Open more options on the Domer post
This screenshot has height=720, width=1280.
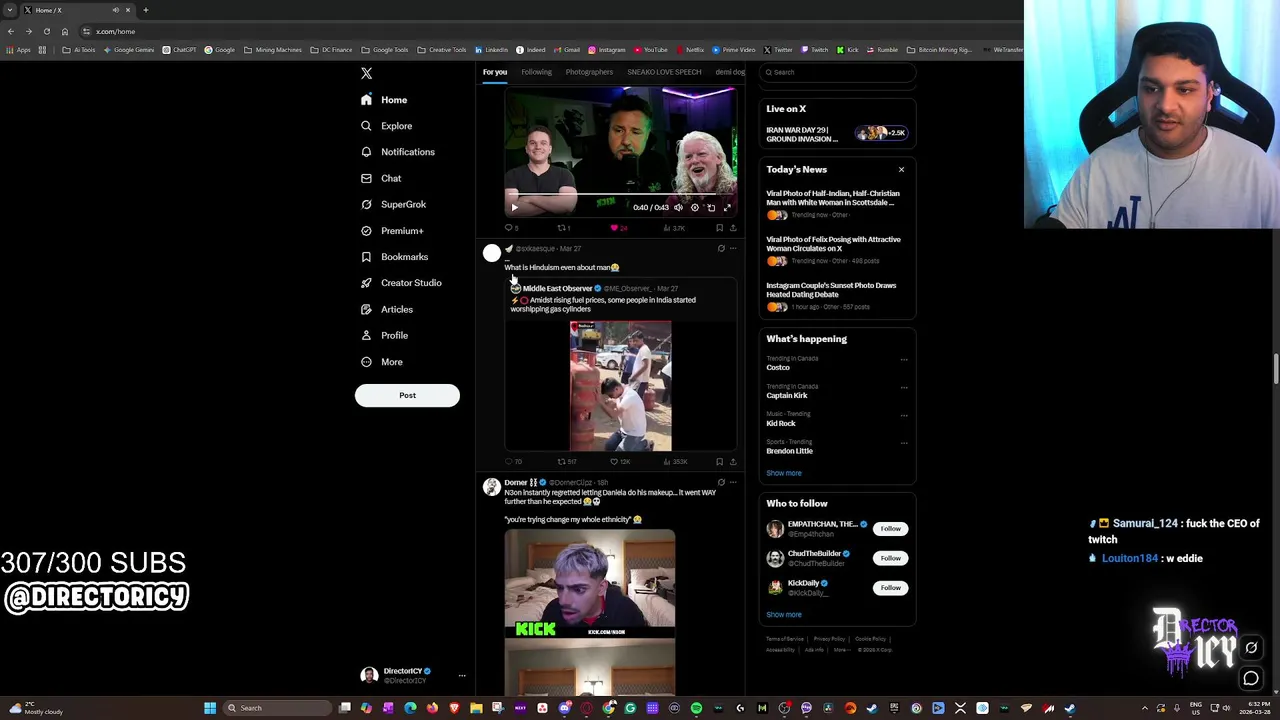733,482
